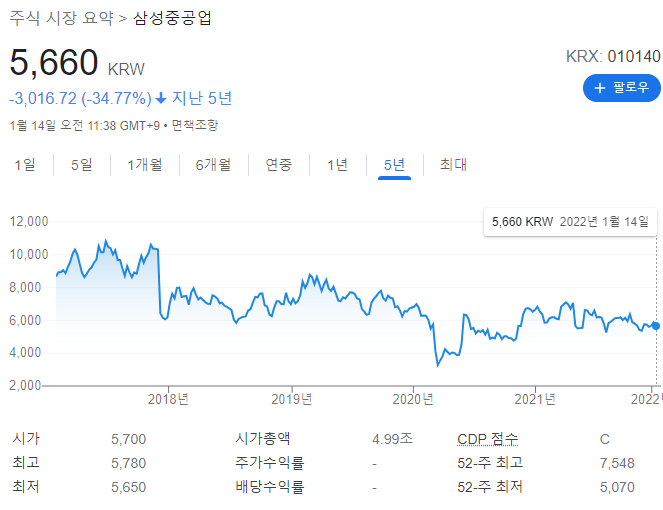Click the CDP score value C
The image size is (663, 510).
605,439
